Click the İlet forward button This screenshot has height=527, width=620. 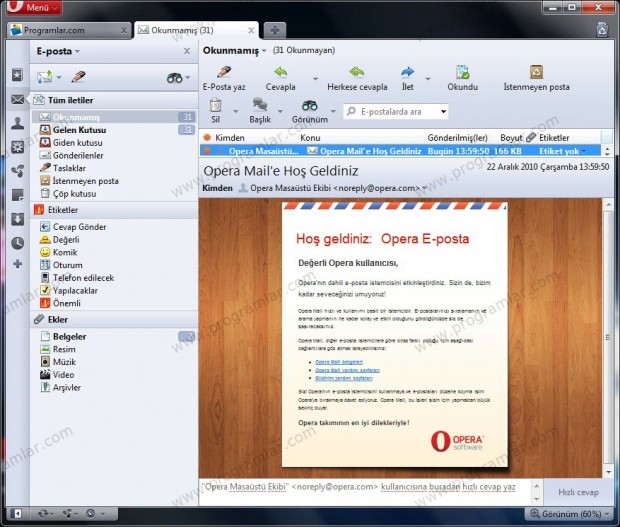(x=408, y=79)
